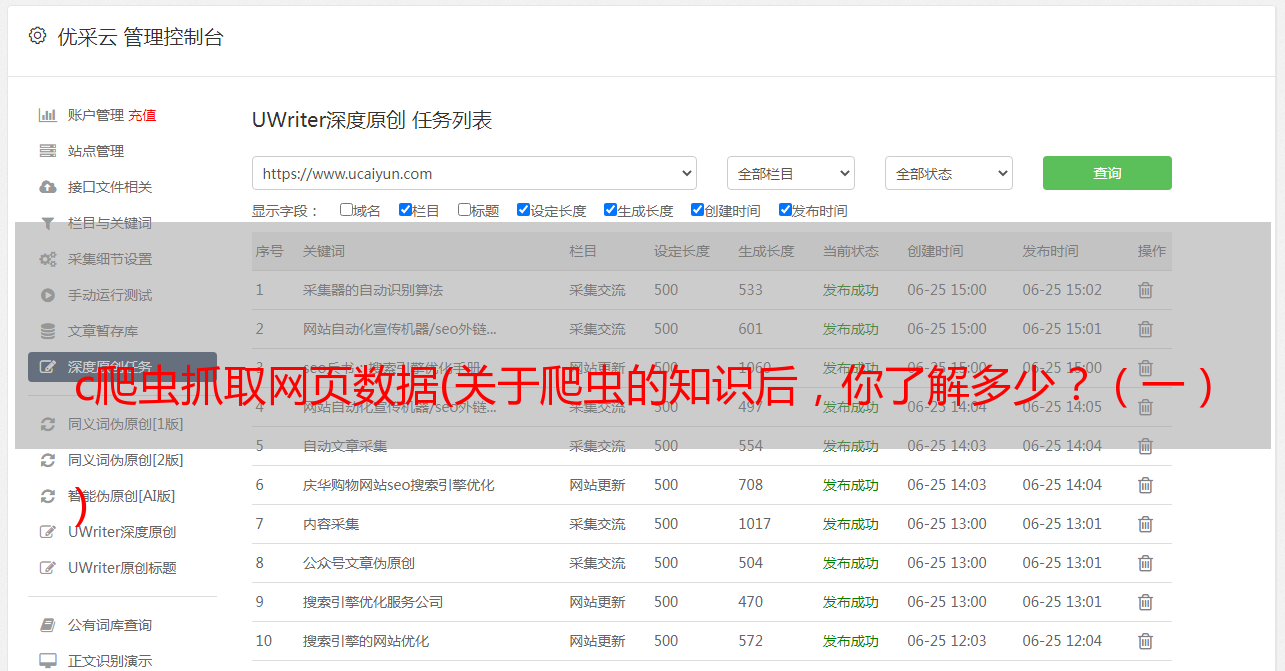Click the 站点管理 server icon
The height and width of the screenshot is (671, 1285).
point(47,151)
